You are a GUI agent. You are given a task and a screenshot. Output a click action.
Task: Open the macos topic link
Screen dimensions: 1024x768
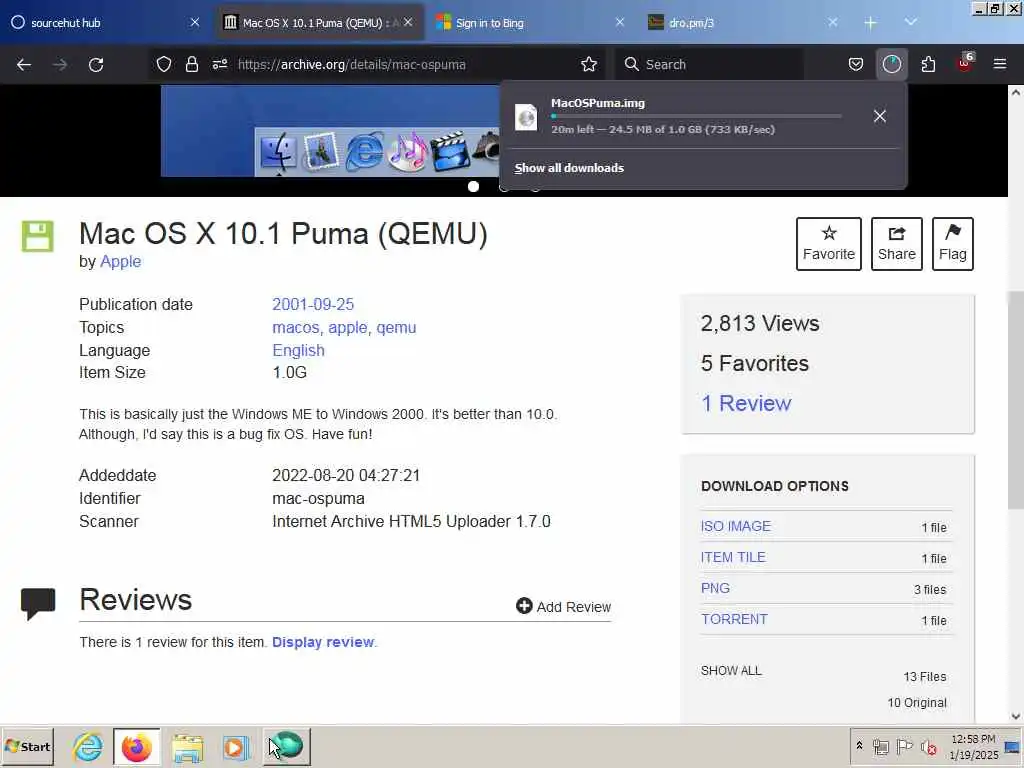coord(297,327)
